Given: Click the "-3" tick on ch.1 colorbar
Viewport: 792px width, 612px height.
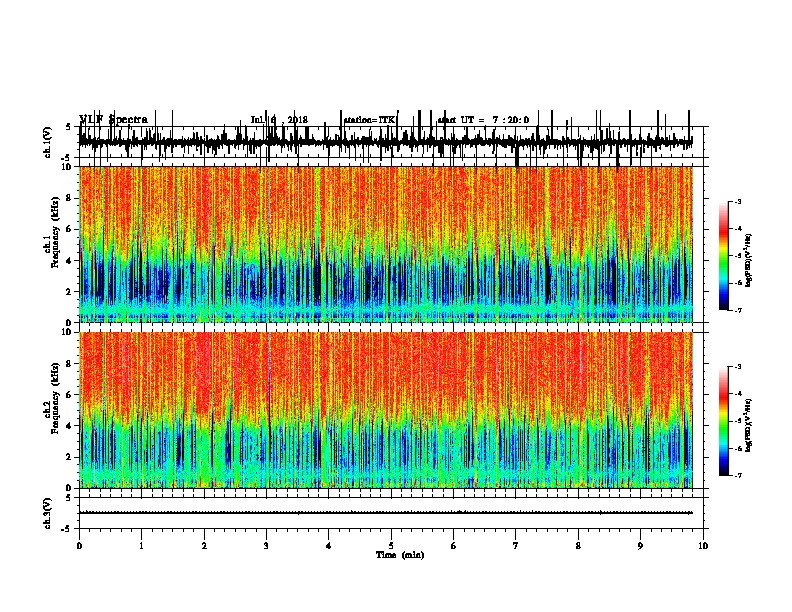Looking at the screenshot, I should pos(737,201).
